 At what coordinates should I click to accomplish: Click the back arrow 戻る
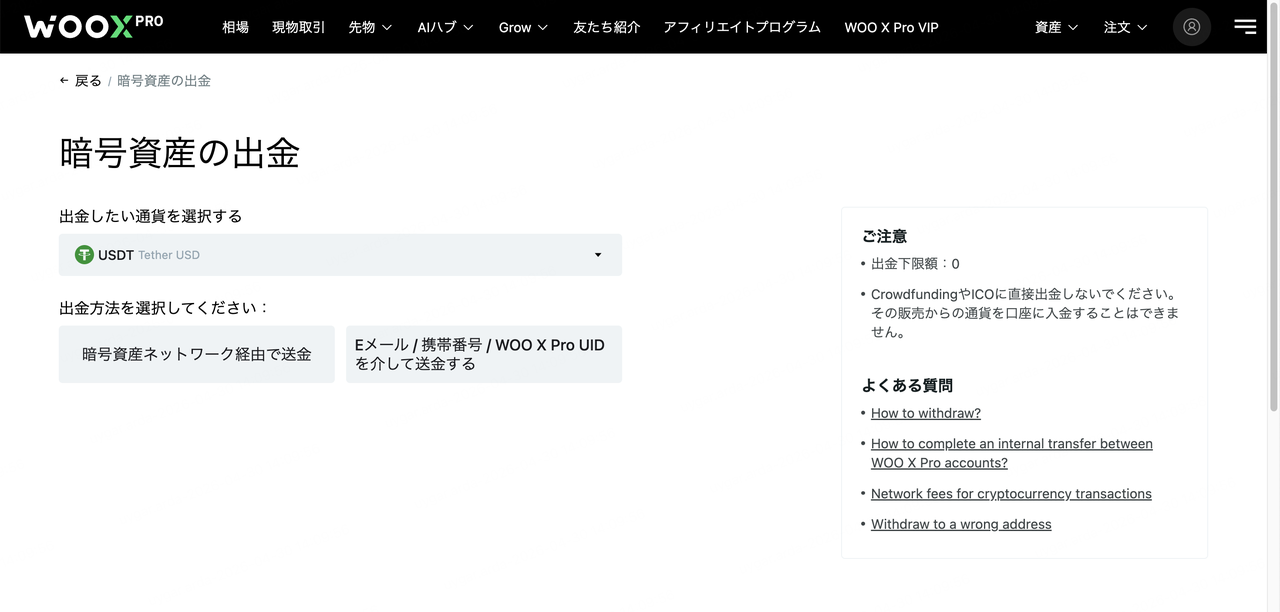pyautogui.click(x=80, y=81)
